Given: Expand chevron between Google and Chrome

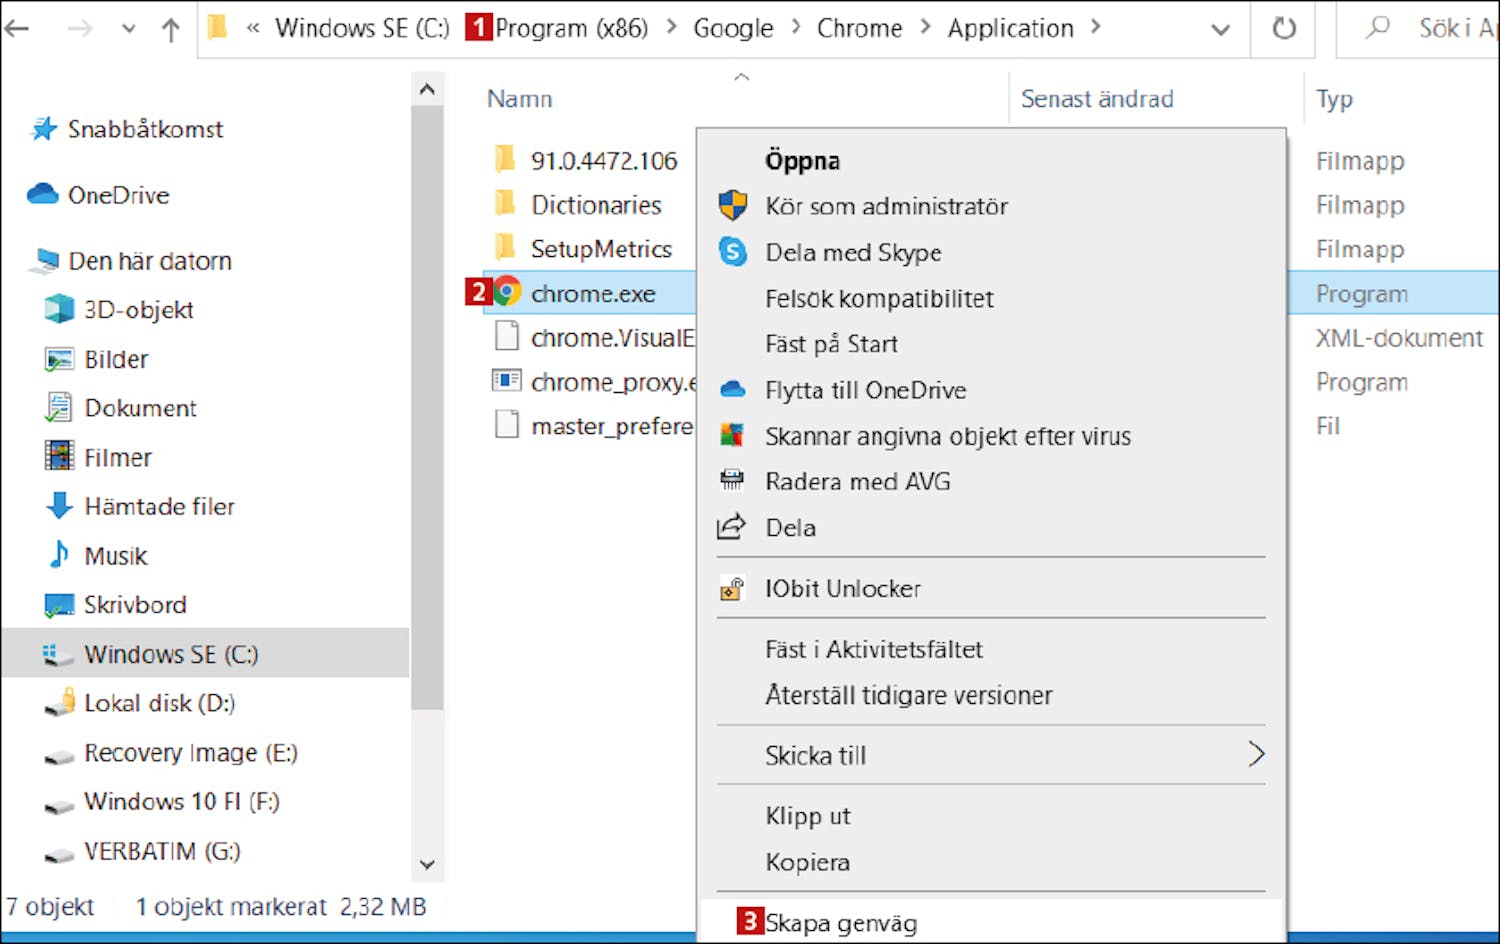Looking at the screenshot, I should point(796,28).
